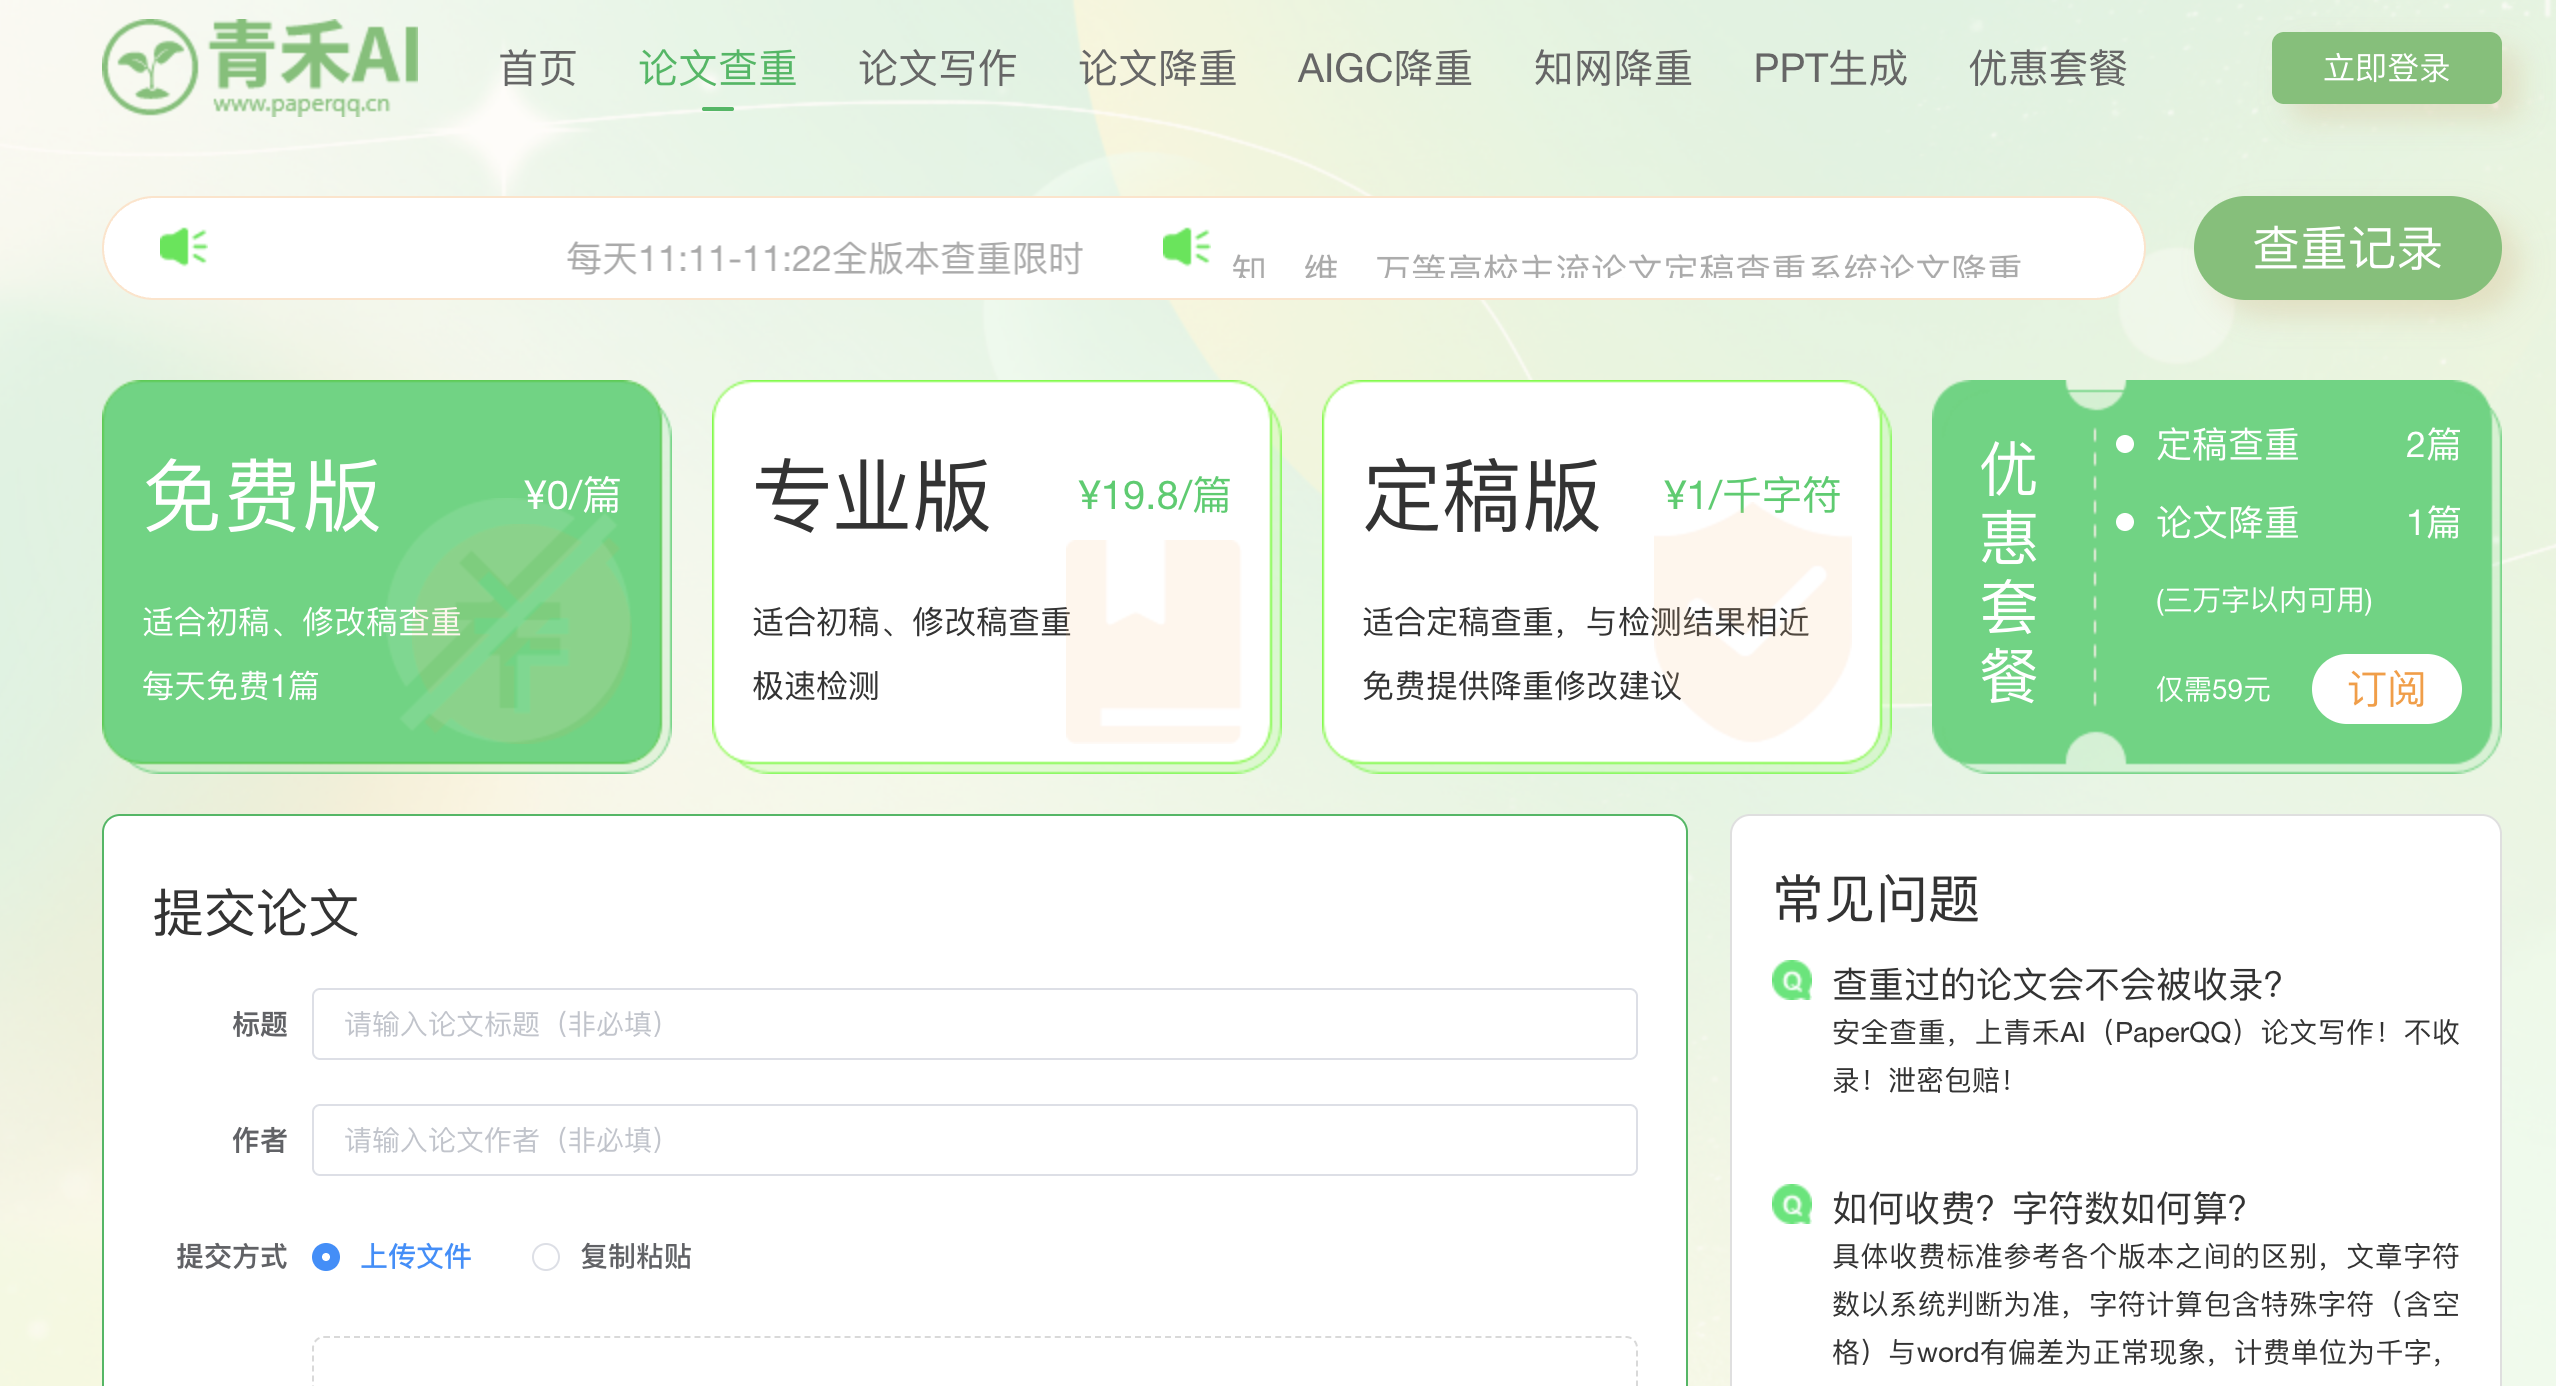Click the 订阅 subscribe button
Viewport: 2556px width, 1386px height.
2386,689
